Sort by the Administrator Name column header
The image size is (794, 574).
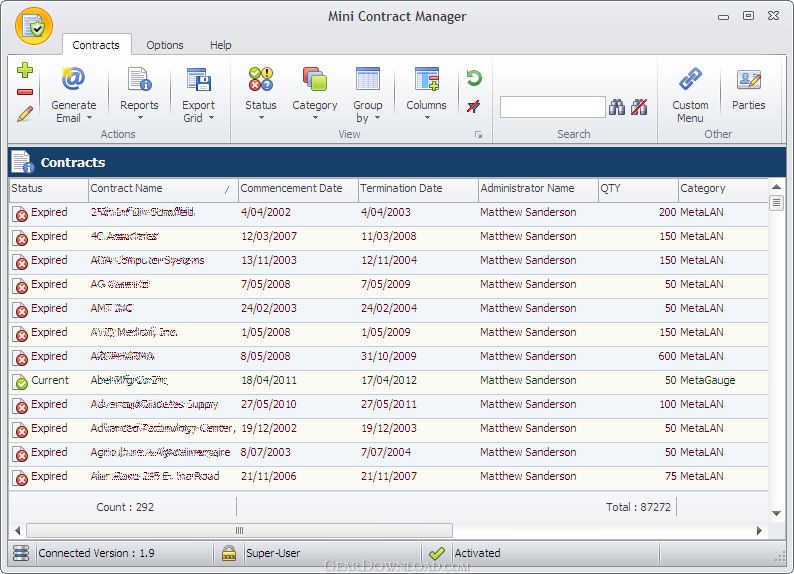538,188
